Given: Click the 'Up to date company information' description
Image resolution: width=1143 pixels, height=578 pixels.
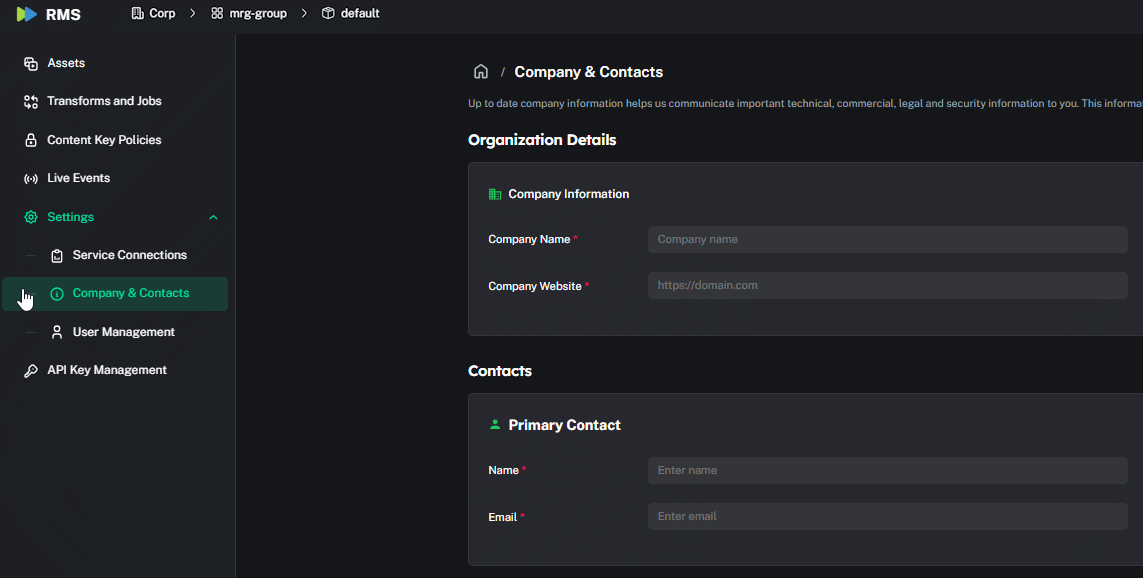Looking at the screenshot, I should tap(805, 104).
